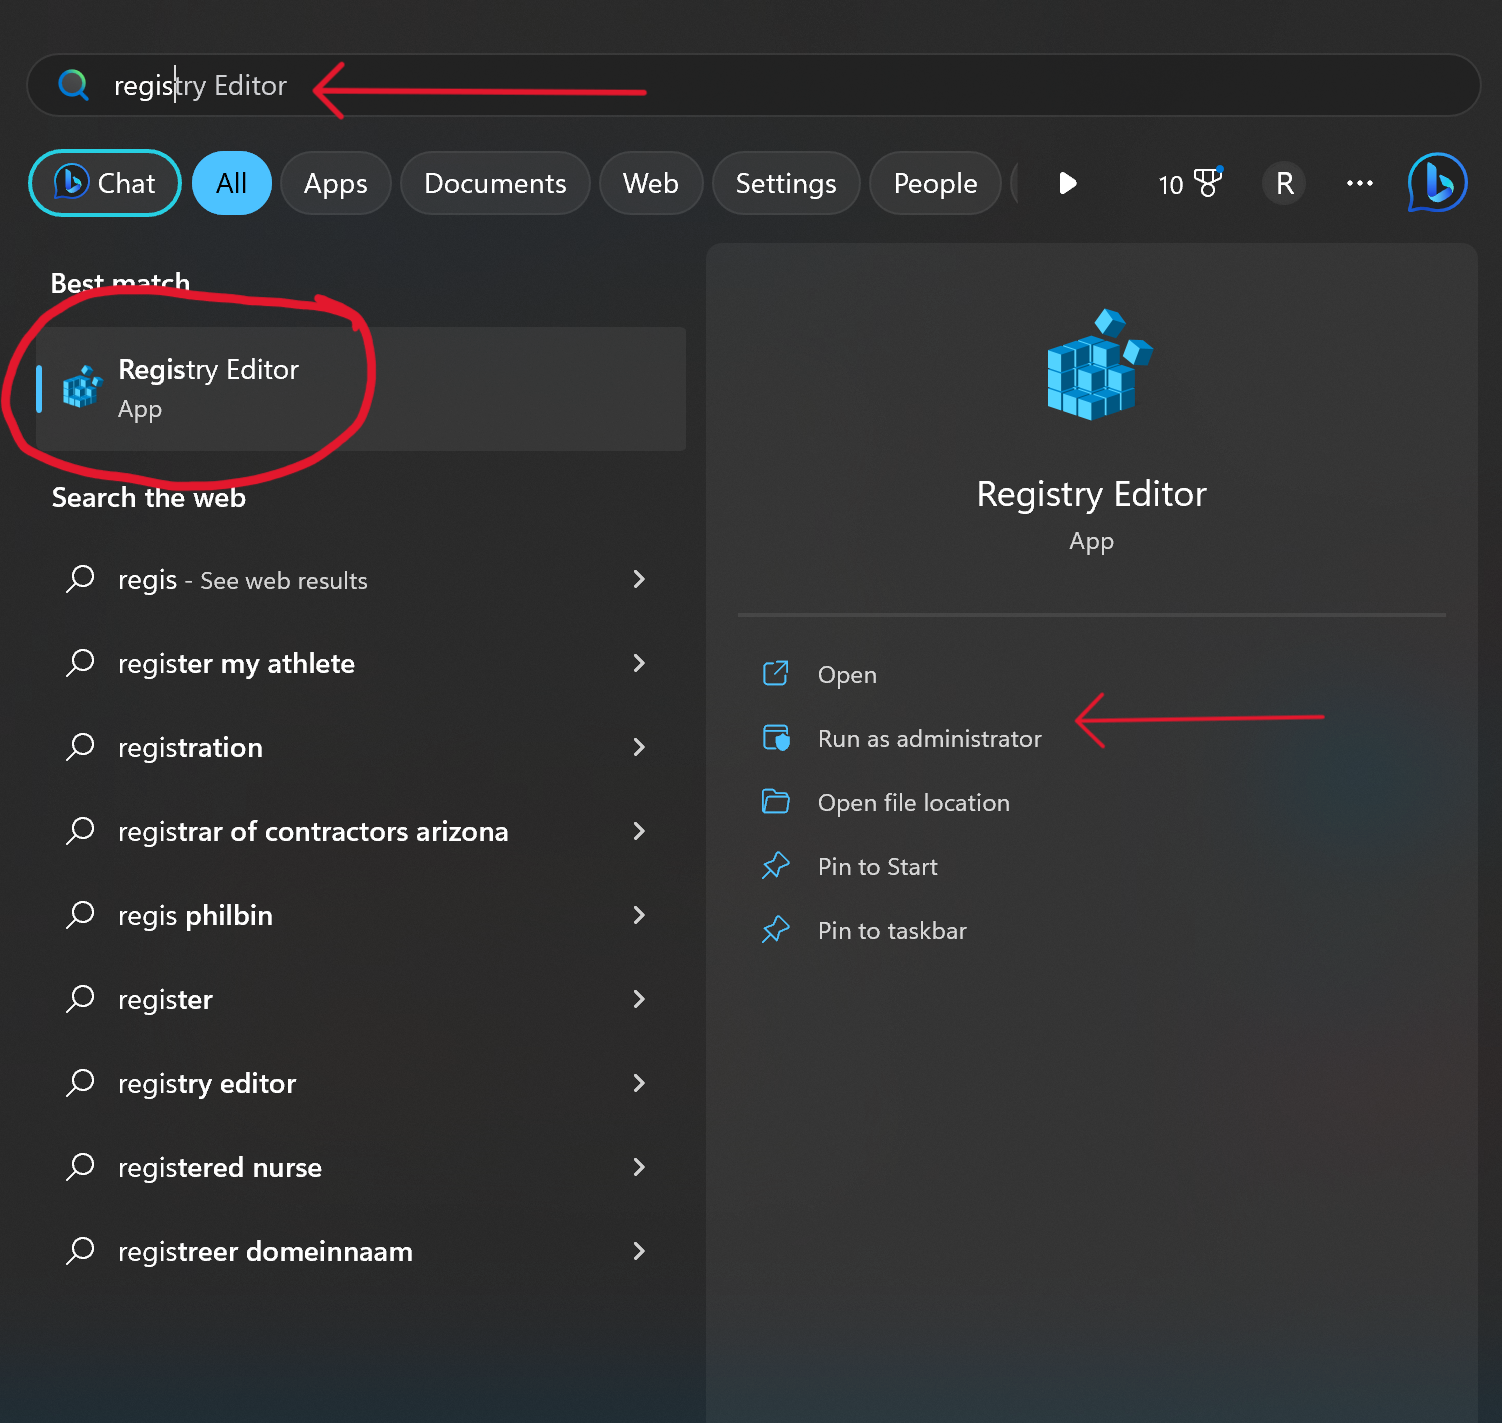1502x1423 pixels.
Task: Select web suggestion 'registry editor'
Action: tap(361, 1084)
